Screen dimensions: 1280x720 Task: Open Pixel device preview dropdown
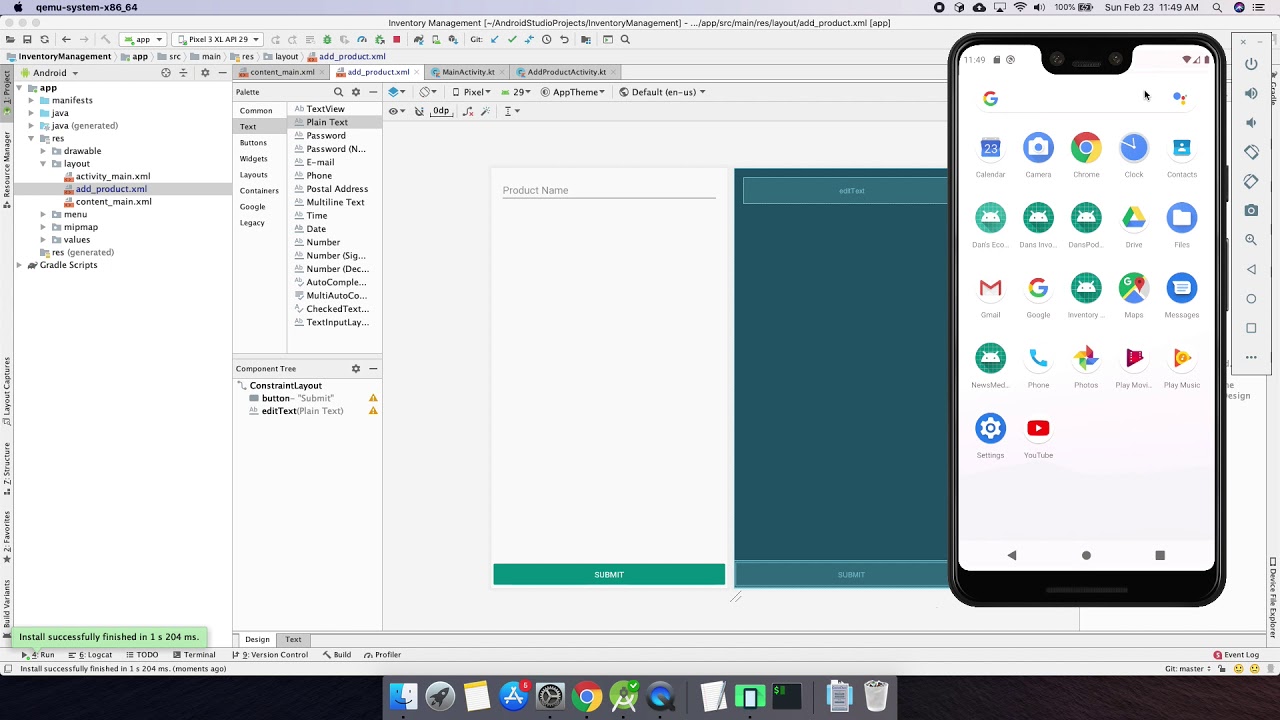pos(472,92)
